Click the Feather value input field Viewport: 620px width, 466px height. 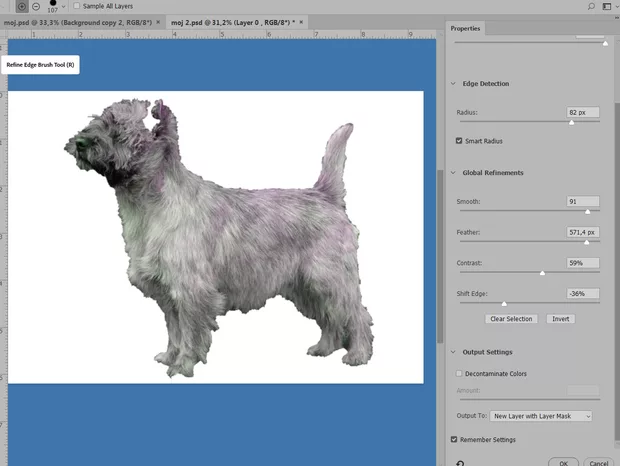(x=582, y=232)
